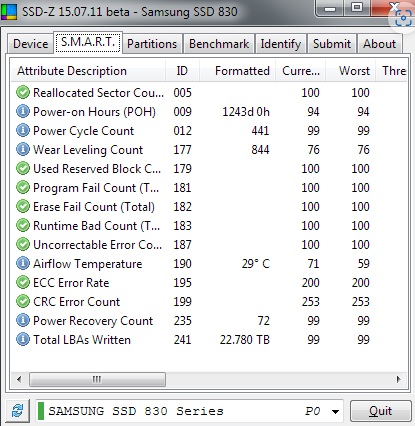Click attribute ID 177
Viewport: 415px width, 426px height.
point(182,150)
